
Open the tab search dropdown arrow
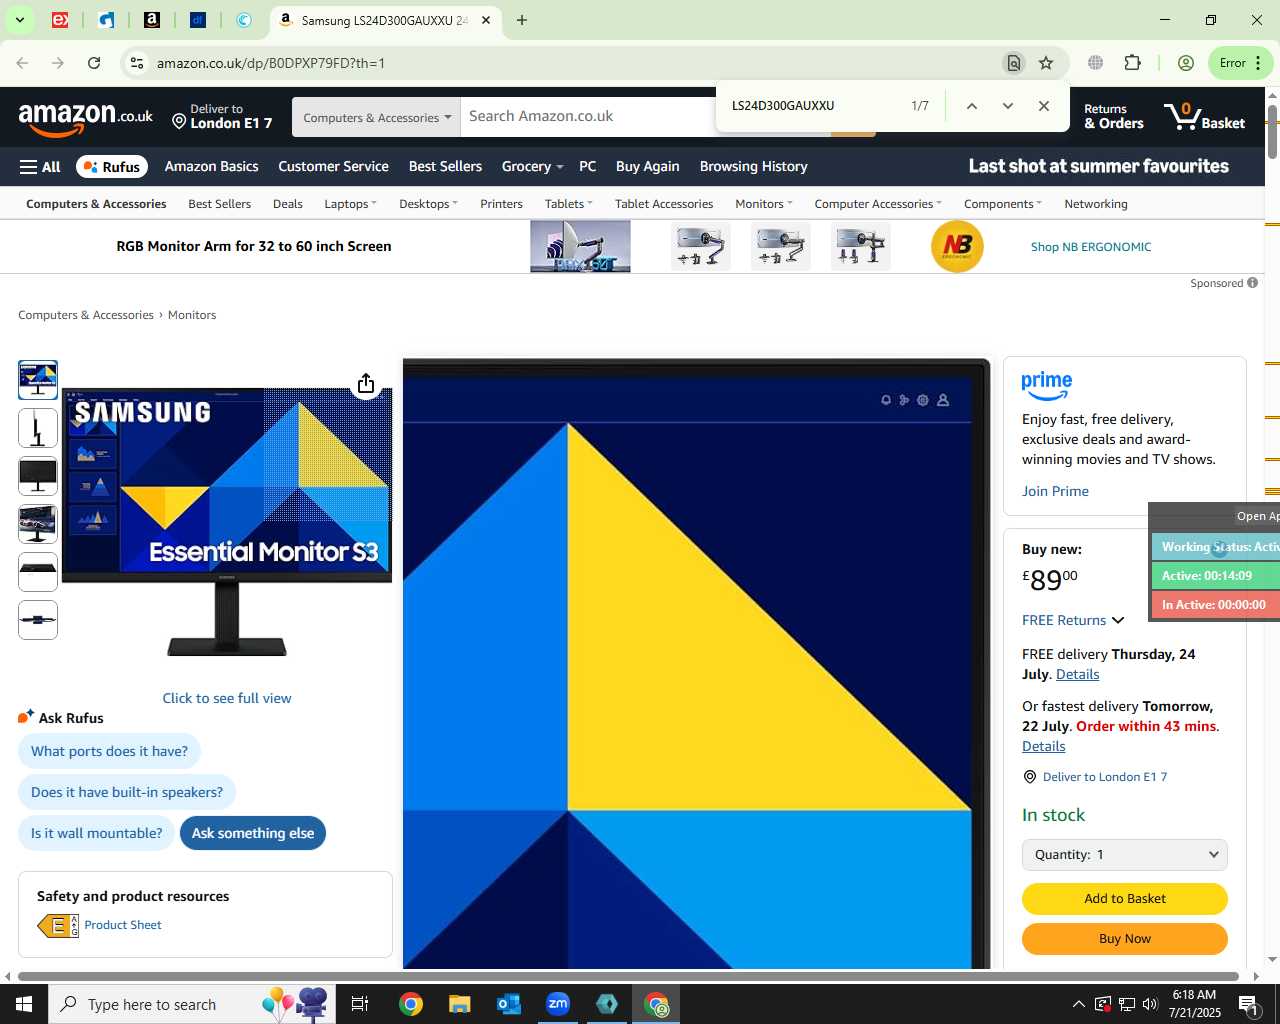[19, 20]
